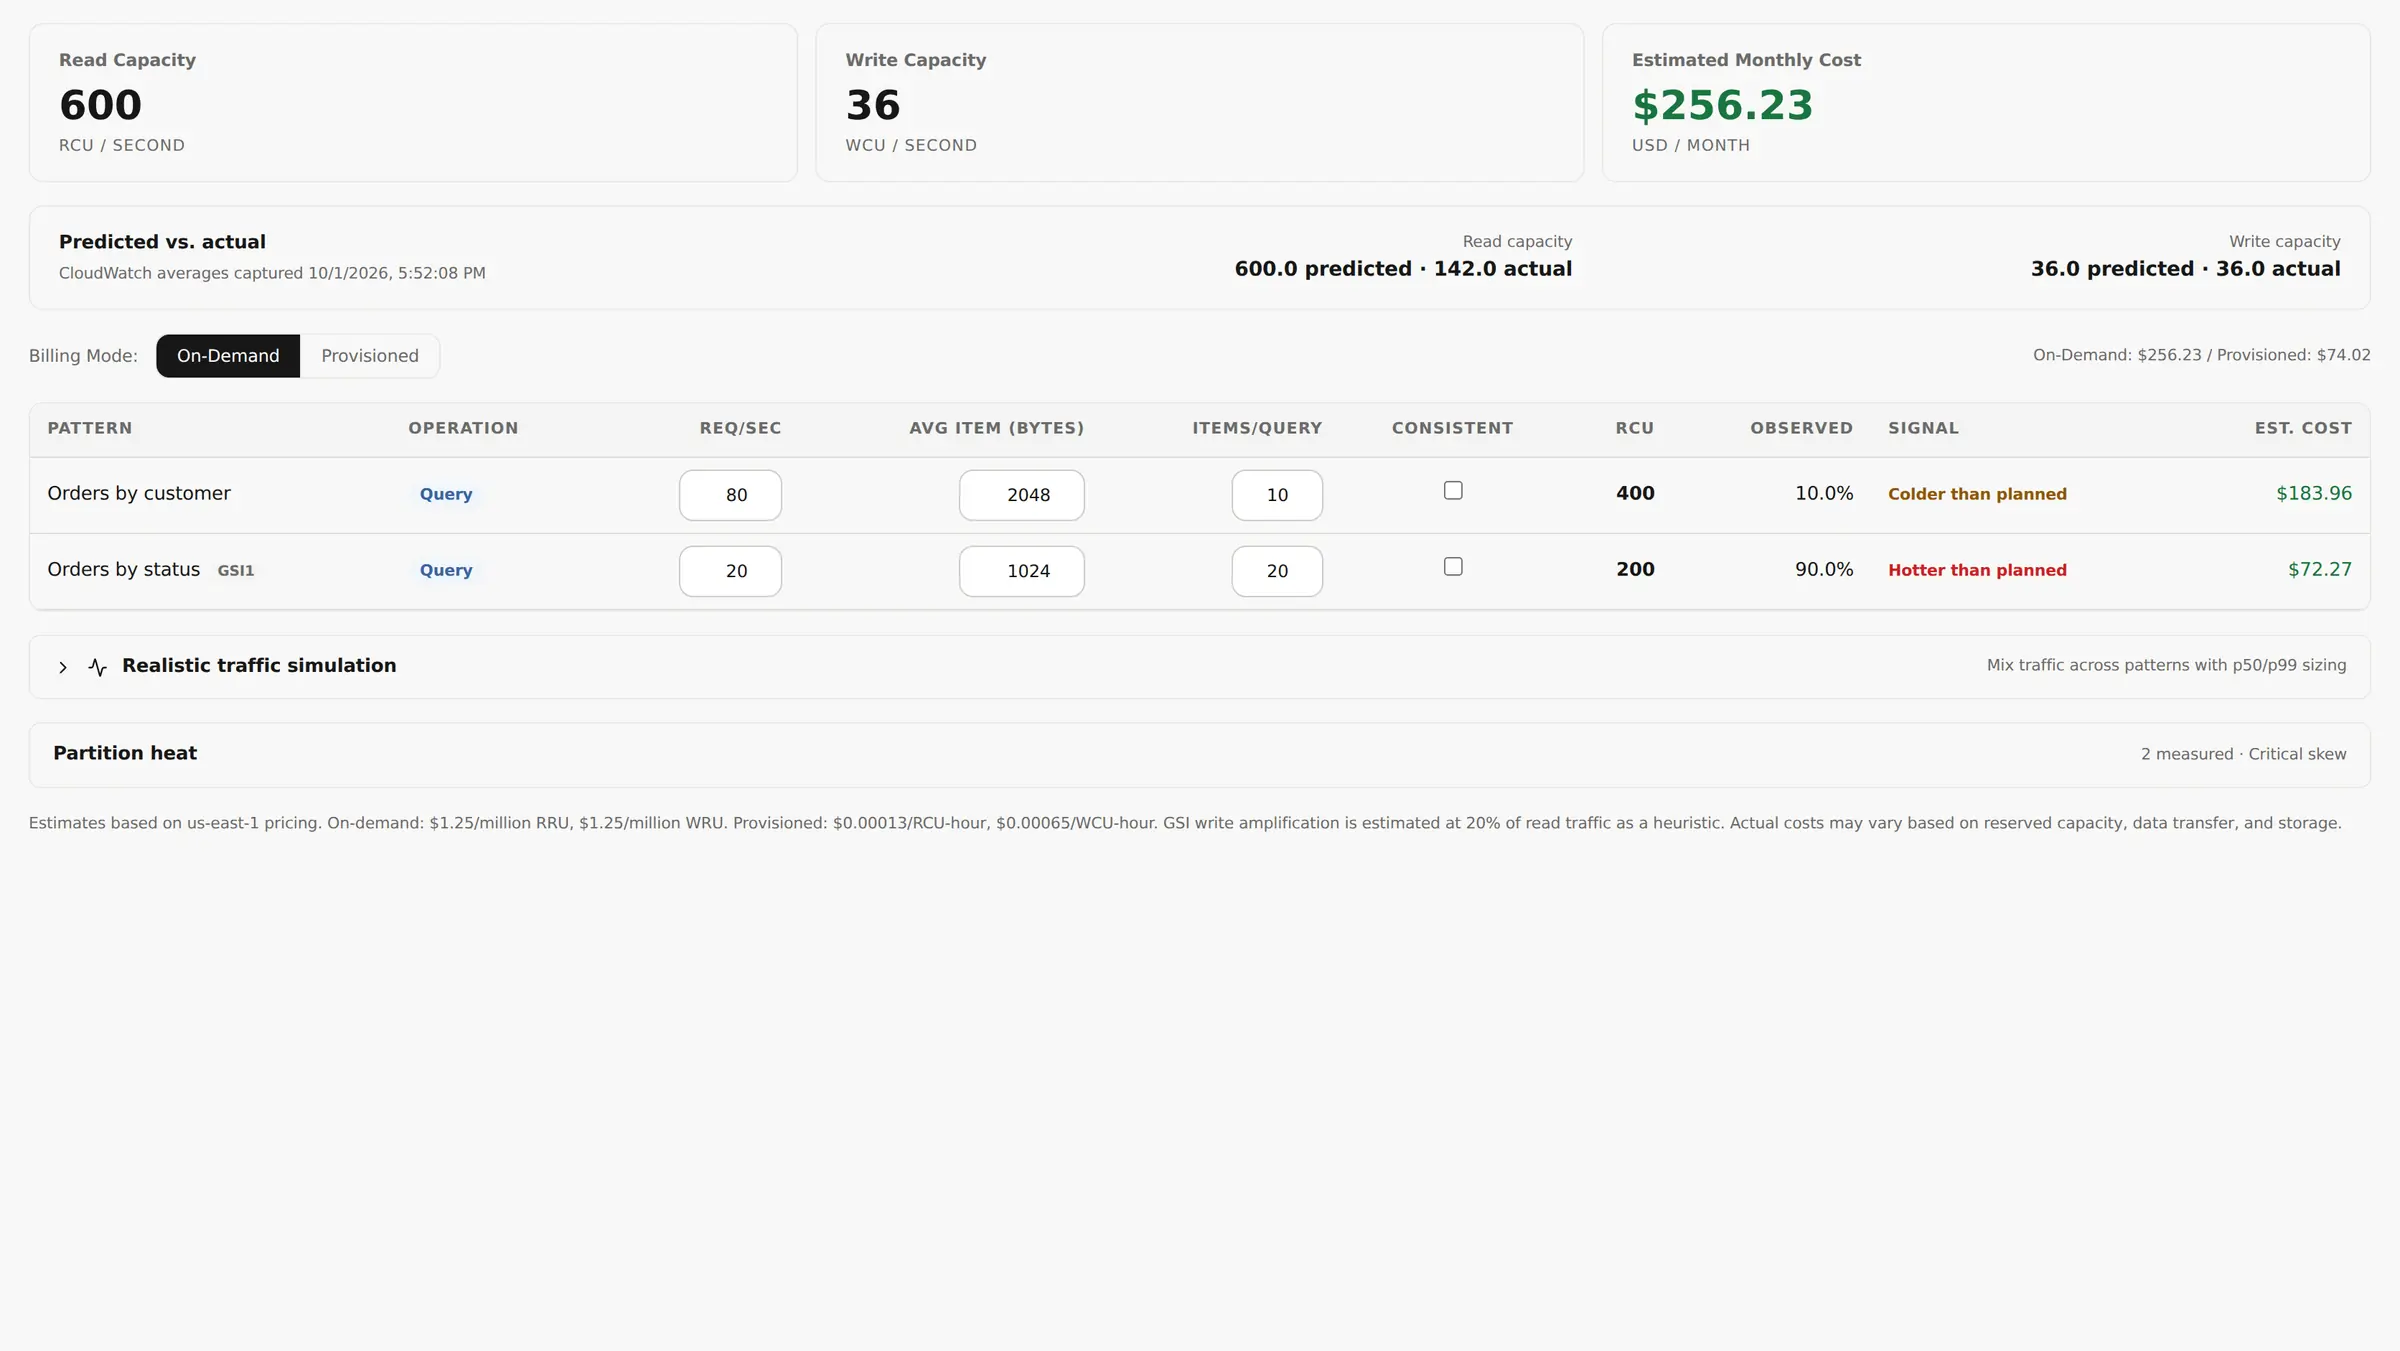Click the traffic pulse waveform icon
This screenshot has height=1351, width=2400.
(x=97, y=667)
